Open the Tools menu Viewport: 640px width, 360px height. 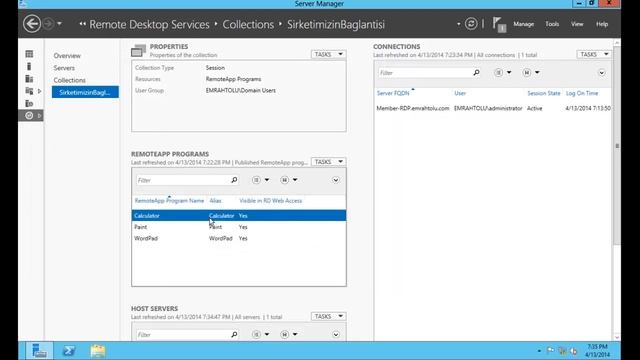(552, 24)
